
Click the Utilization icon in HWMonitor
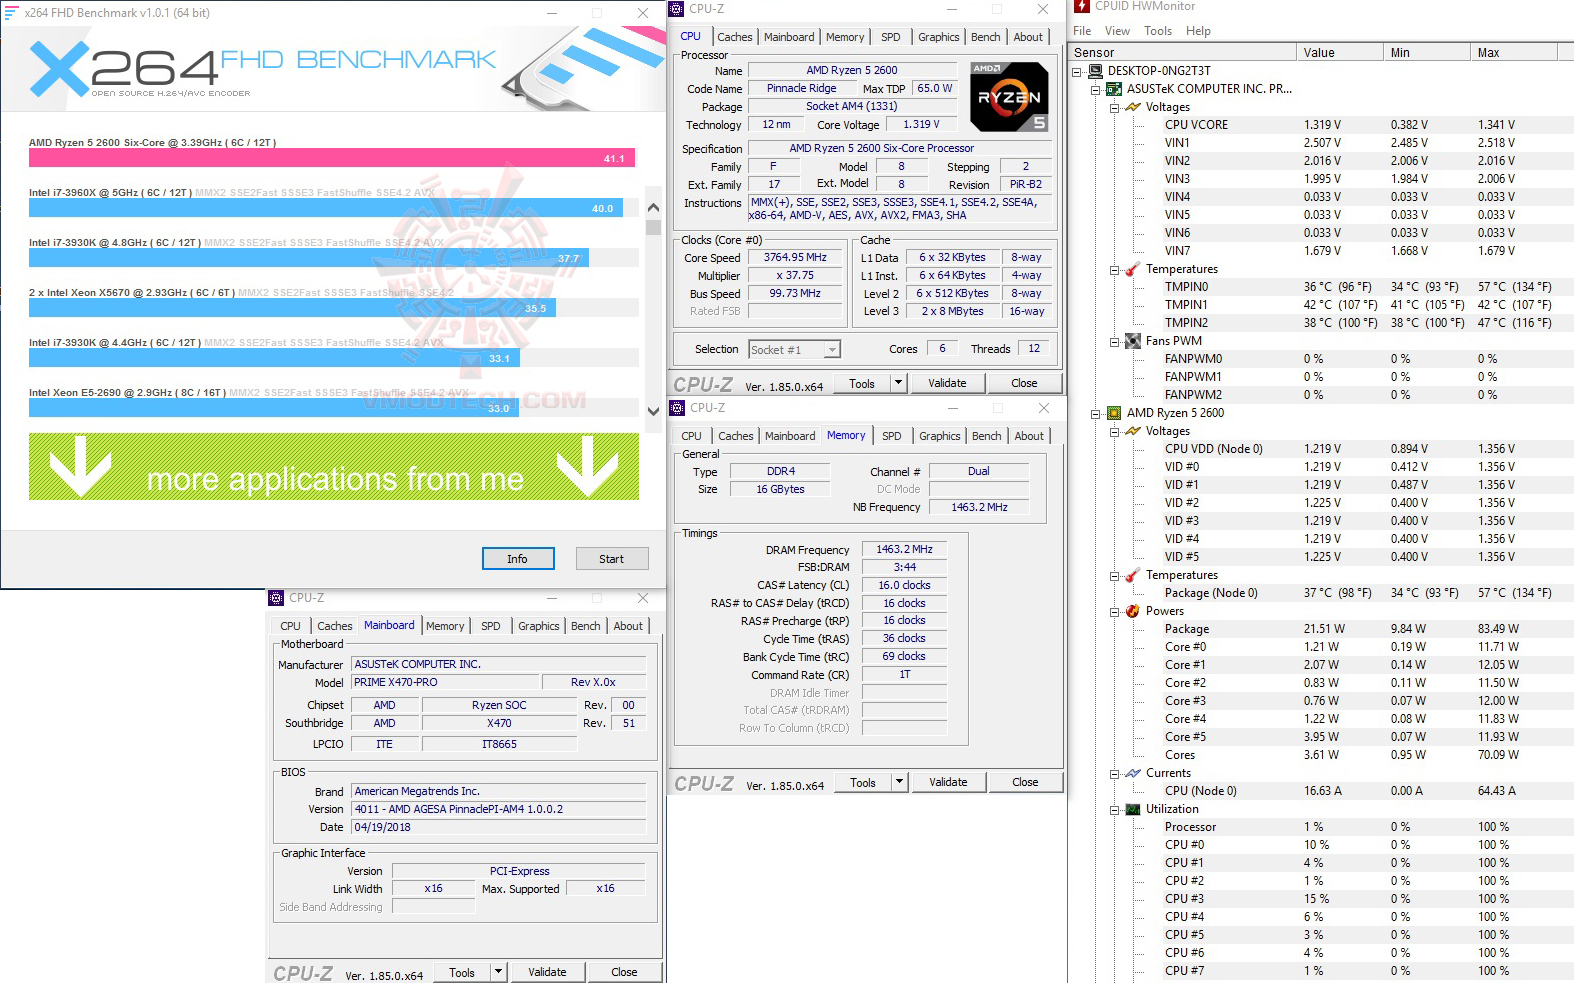pyautogui.click(x=1133, y=809)
